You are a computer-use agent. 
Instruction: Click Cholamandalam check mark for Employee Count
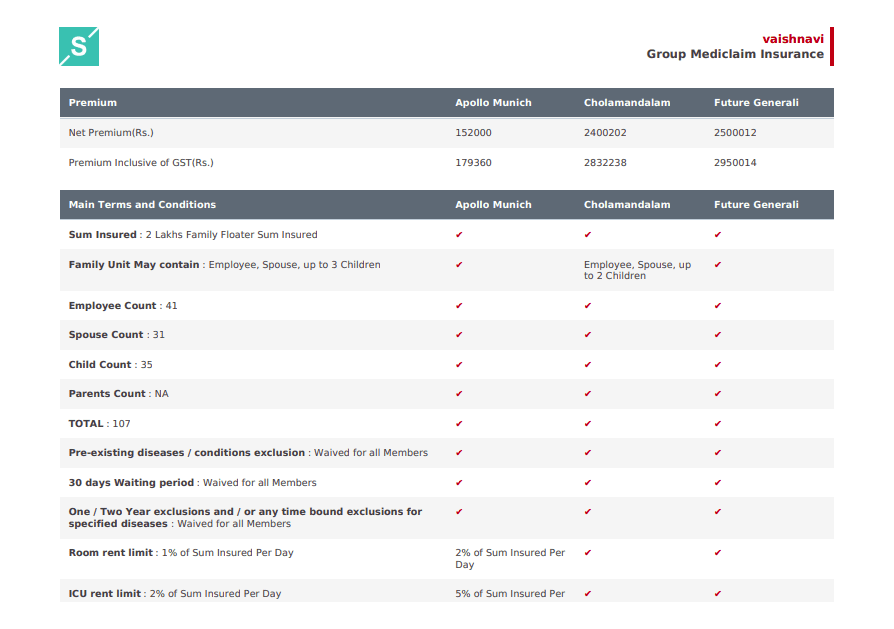588,306
